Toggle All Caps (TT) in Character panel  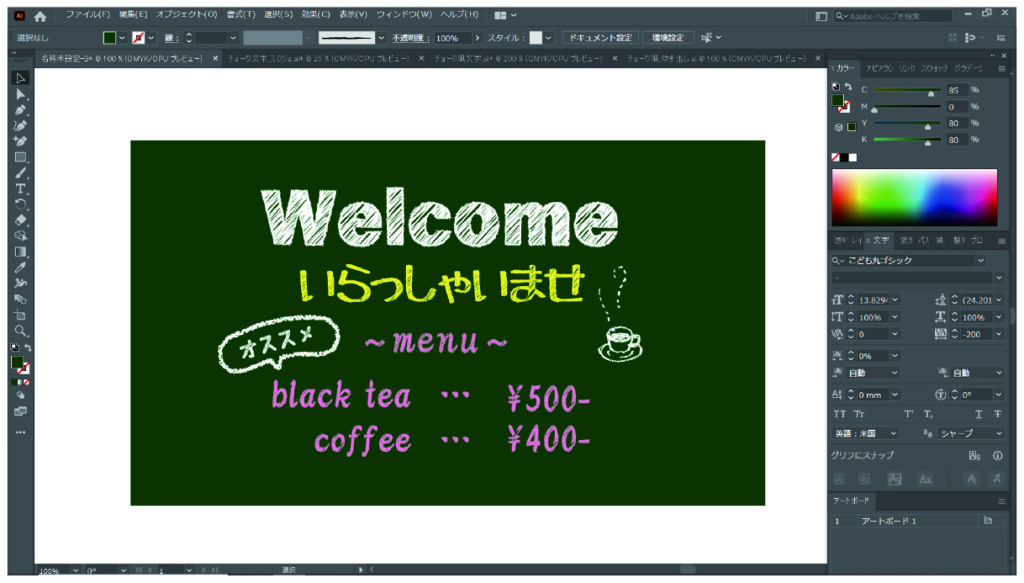[x=840, y=414]
